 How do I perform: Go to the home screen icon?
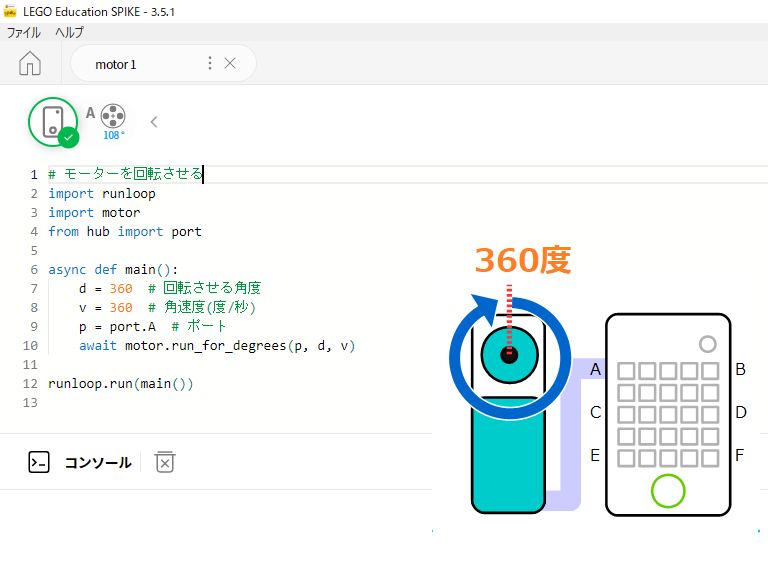(30, 63)
